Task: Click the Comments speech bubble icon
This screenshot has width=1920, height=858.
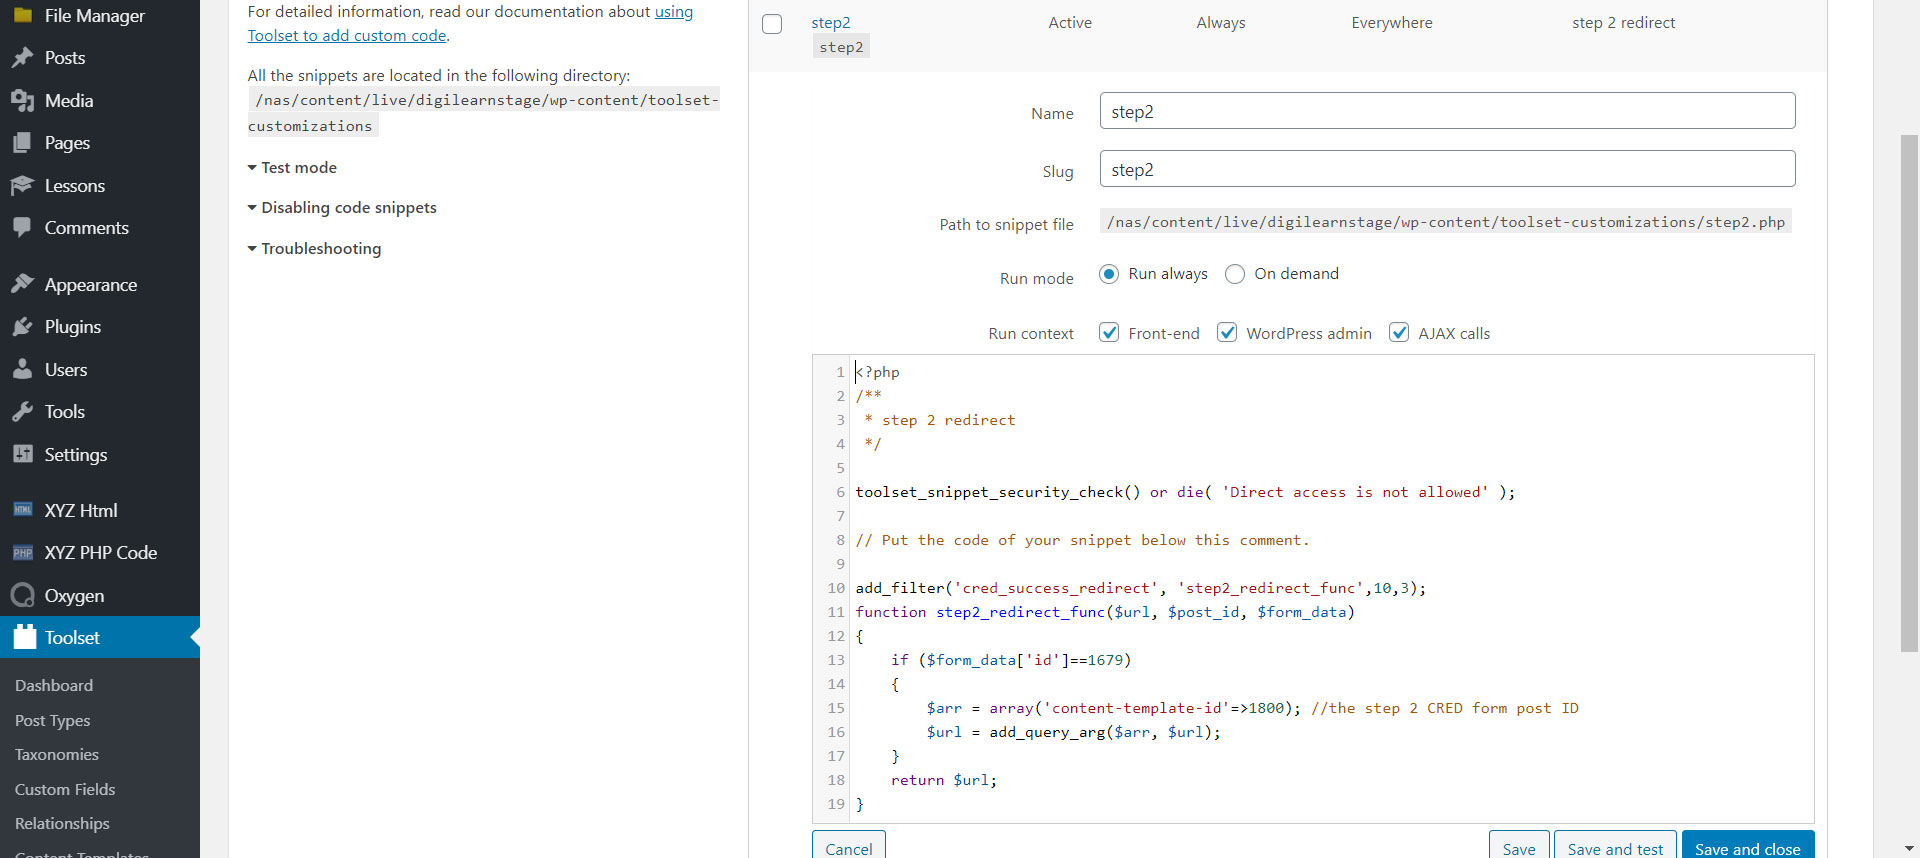Action: click(x=23, y=228)
